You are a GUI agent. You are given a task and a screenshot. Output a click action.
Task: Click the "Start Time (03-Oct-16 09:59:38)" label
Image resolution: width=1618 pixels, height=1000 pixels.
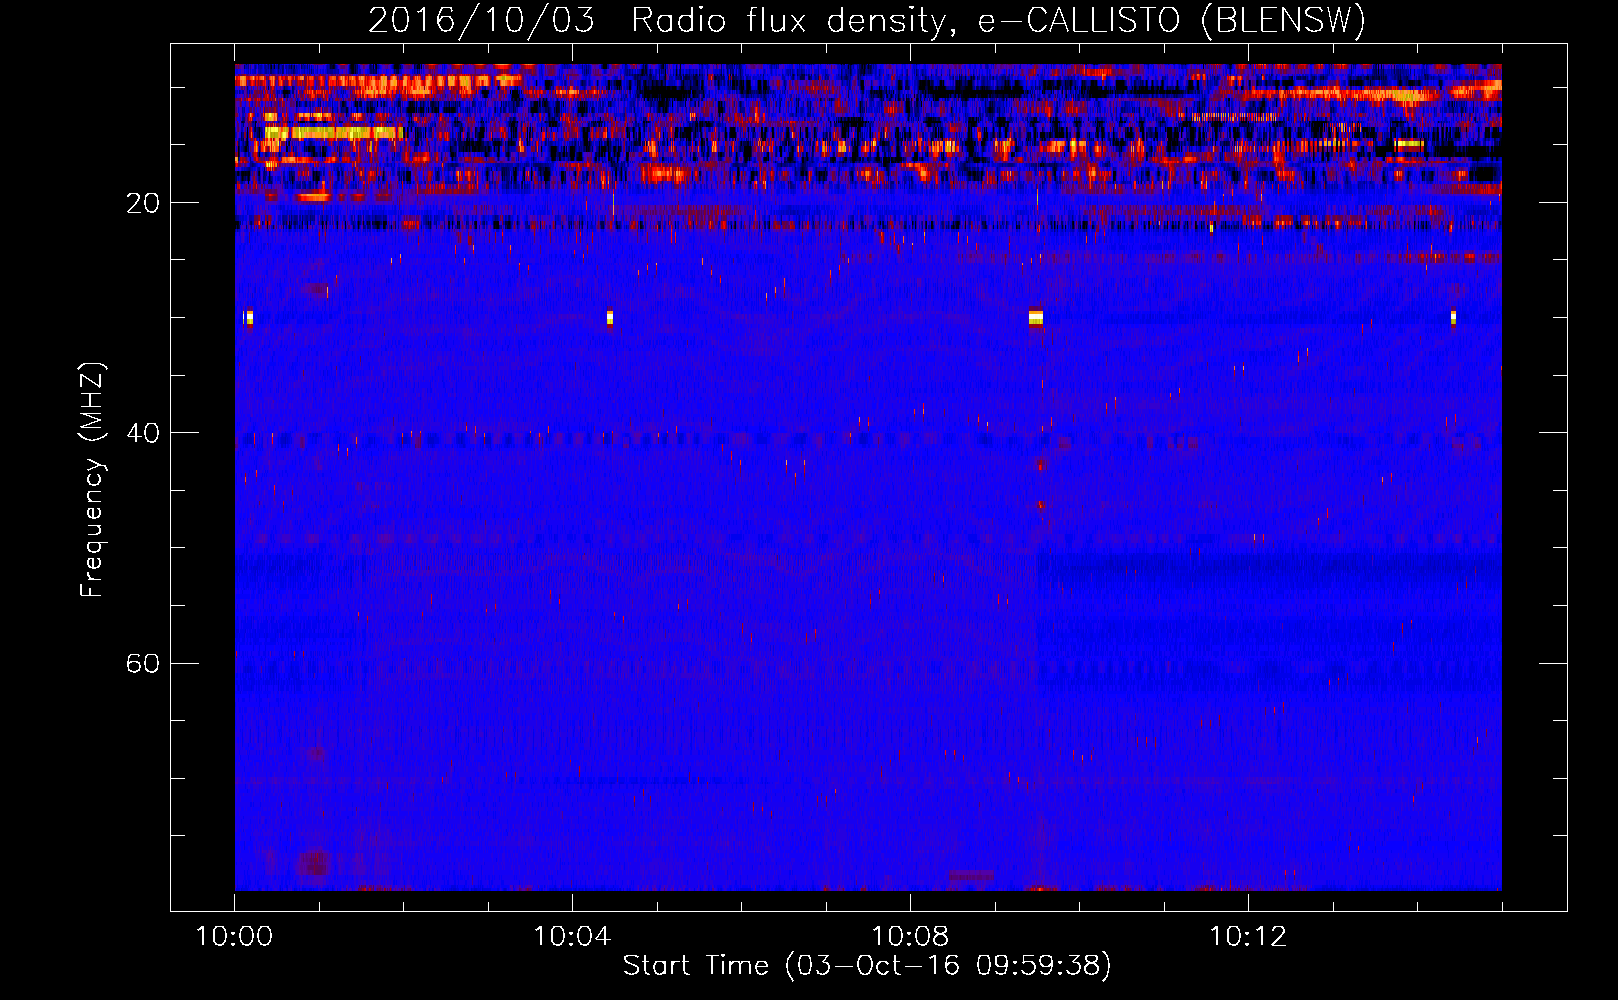pyautogui.click(x=867, y=966)
